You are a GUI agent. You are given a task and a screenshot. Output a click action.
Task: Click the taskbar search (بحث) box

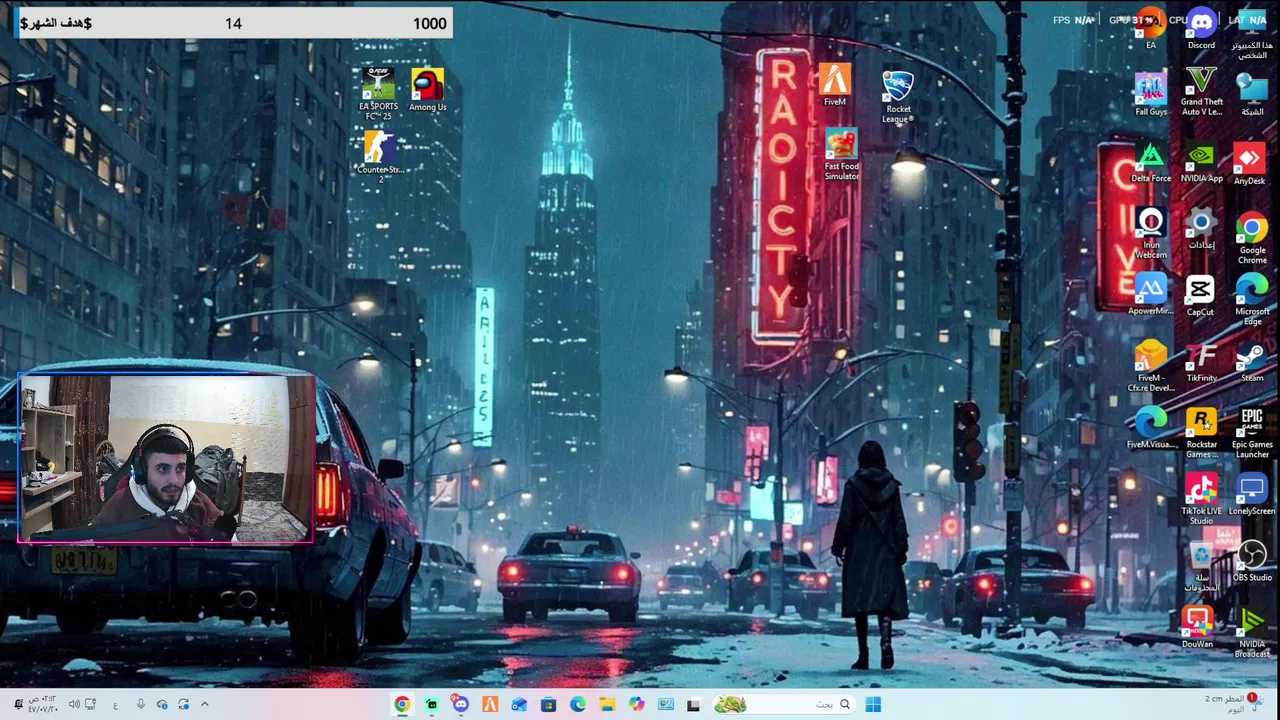(783, 705)
